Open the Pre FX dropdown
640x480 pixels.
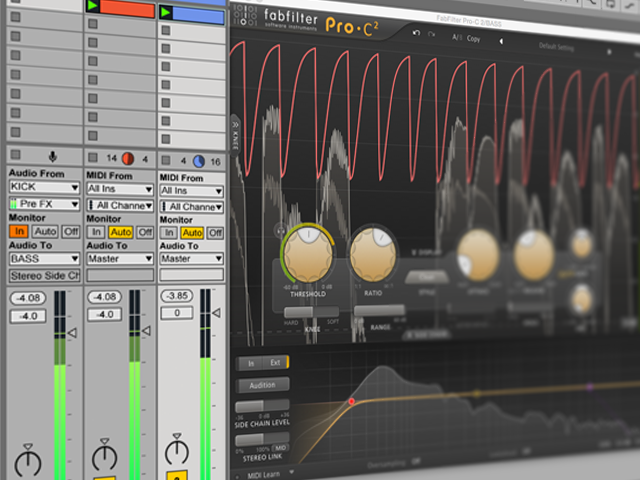click(x=44, y=203)
